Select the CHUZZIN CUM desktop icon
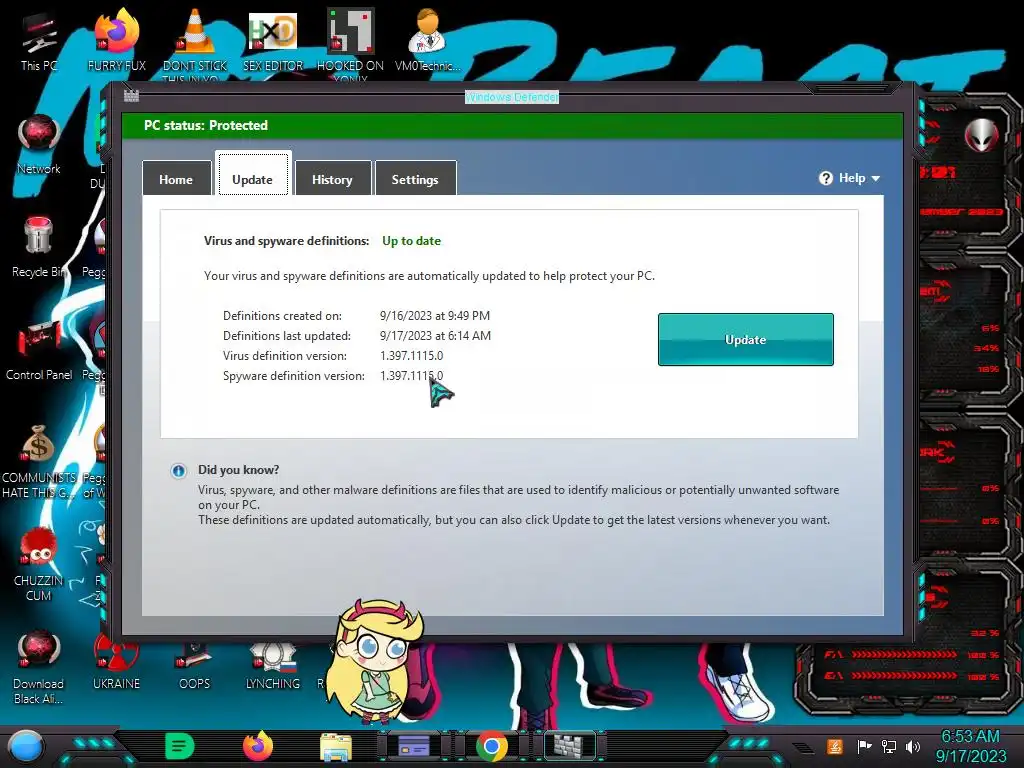 pyautogui.click(x=39, y=564)
